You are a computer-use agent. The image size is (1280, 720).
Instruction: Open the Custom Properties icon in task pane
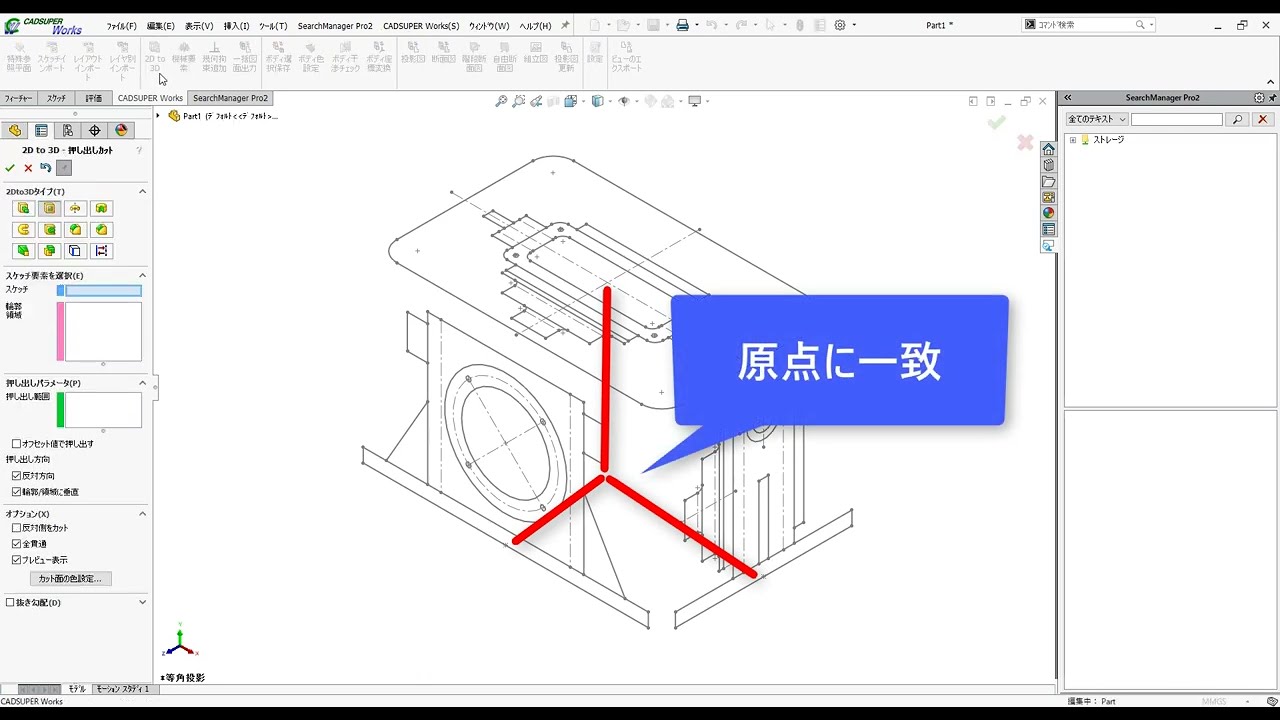(1048, 229)
